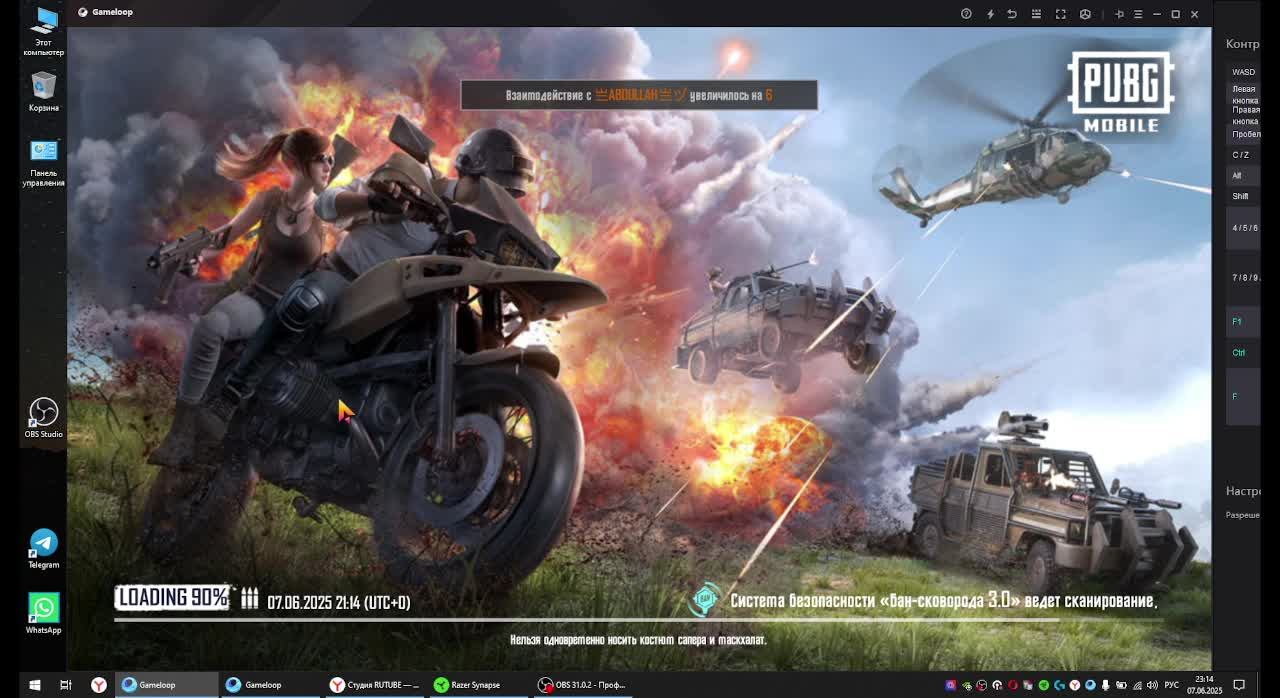This screenshot has height=698, width=1280.
Task: Select the Правая кнопка control entry
Action: 1245,115
